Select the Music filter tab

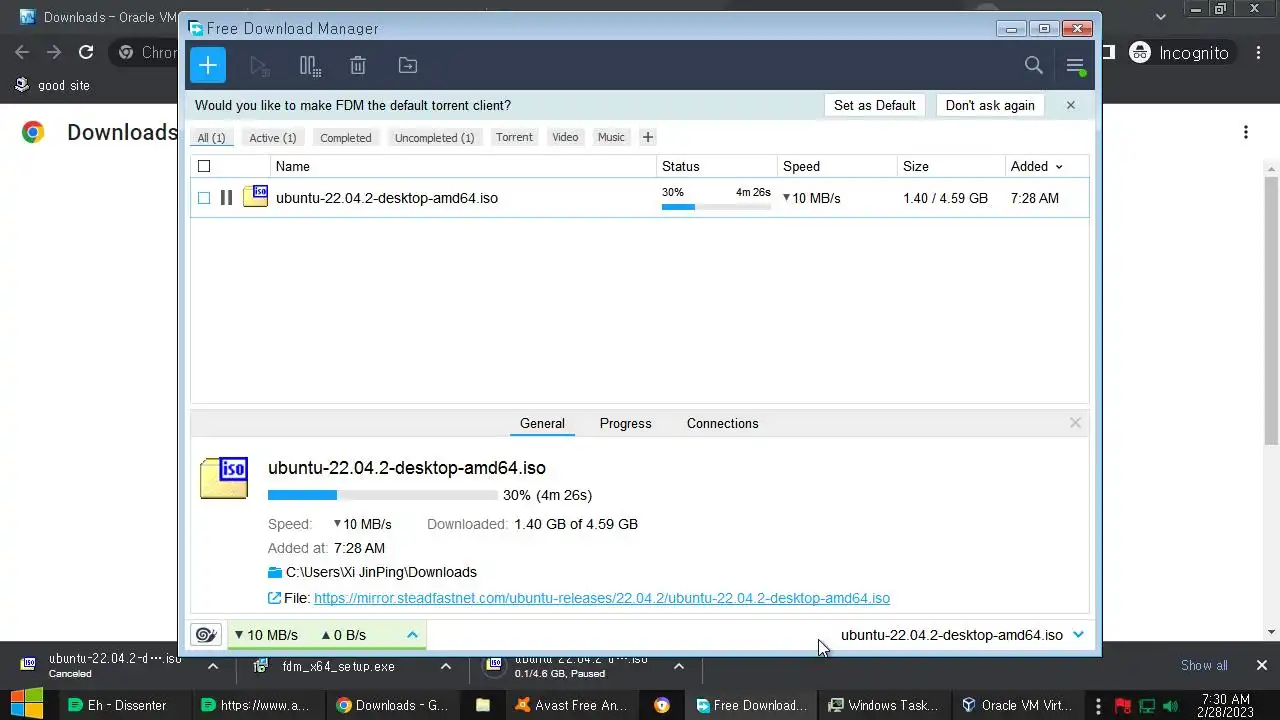point(611,137)
